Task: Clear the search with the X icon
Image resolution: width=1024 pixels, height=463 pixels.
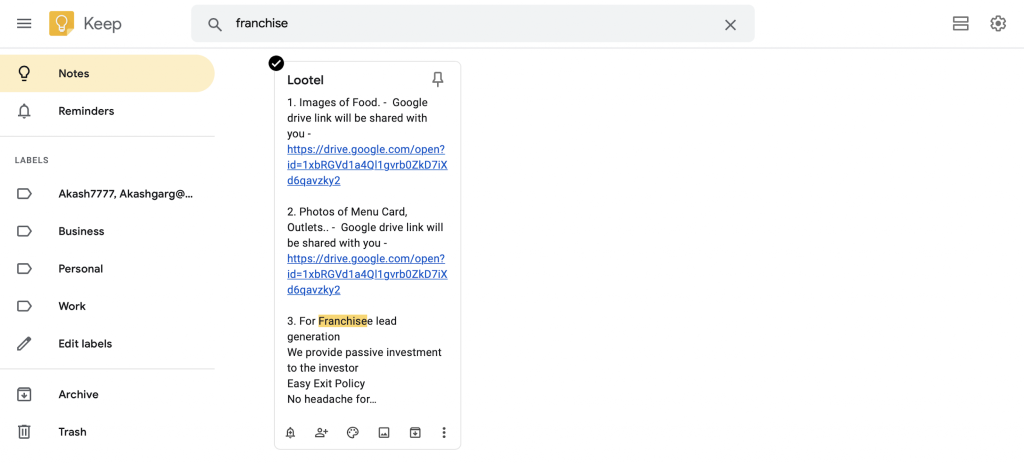Action: pyautogui.click(x=730, y=25)
